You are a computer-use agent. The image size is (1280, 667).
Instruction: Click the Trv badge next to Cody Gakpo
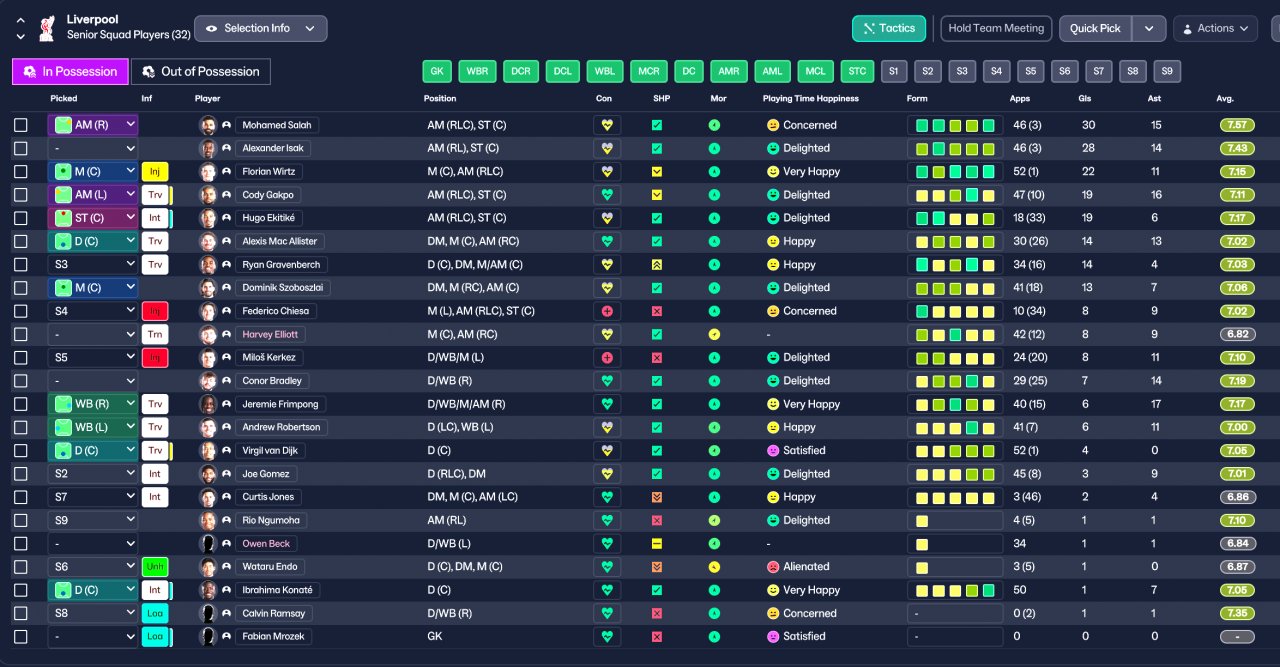point(155,195)
